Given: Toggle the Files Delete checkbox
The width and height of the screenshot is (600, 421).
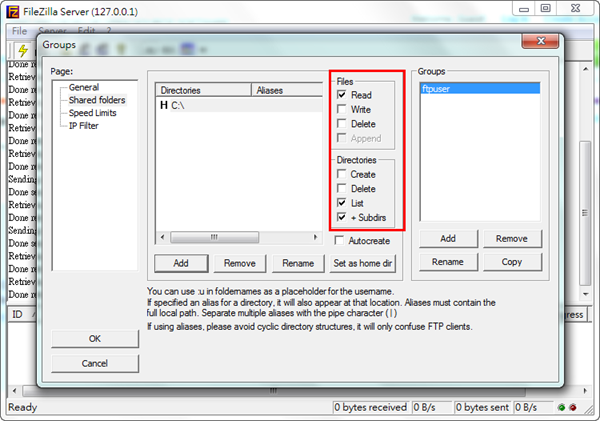Looking at the screenshot, I should tap(341, 124).
